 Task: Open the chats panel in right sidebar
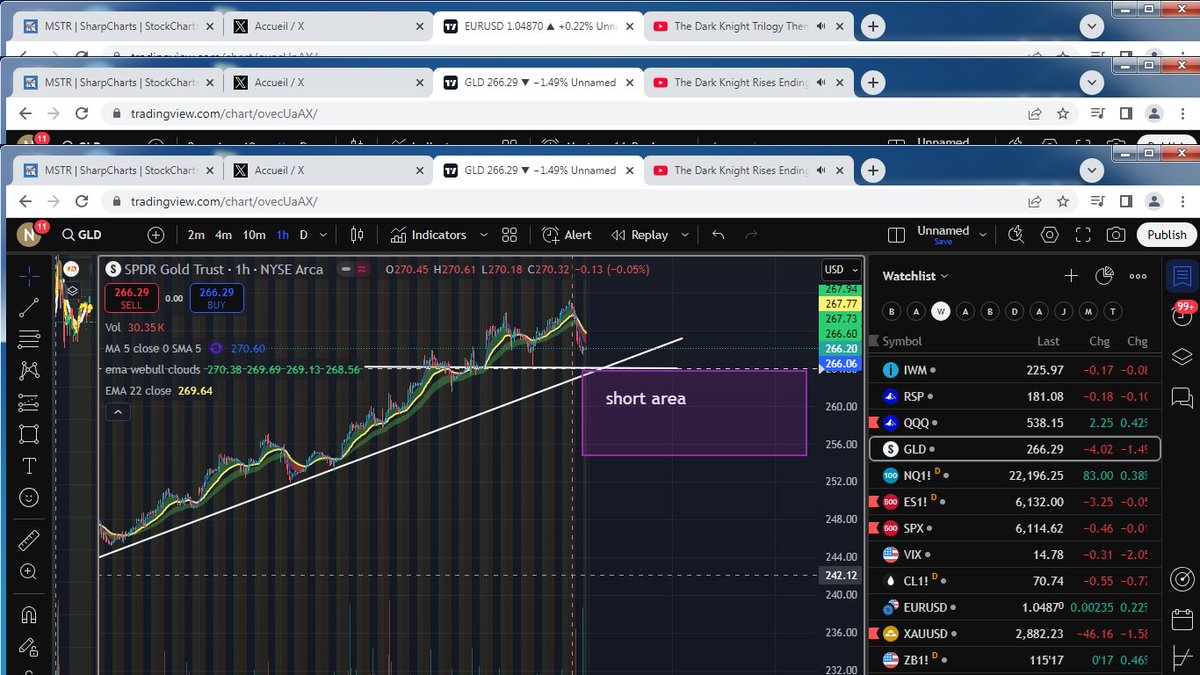point(1182,398)
